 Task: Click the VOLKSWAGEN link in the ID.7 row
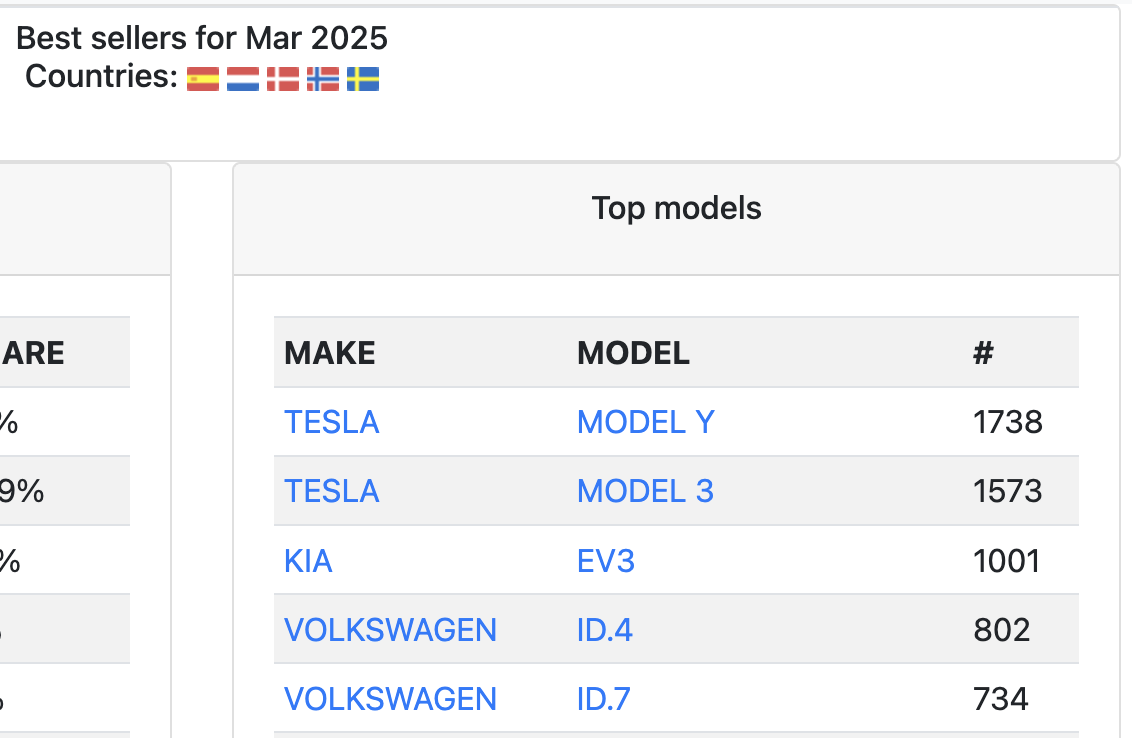pos(390,699)
